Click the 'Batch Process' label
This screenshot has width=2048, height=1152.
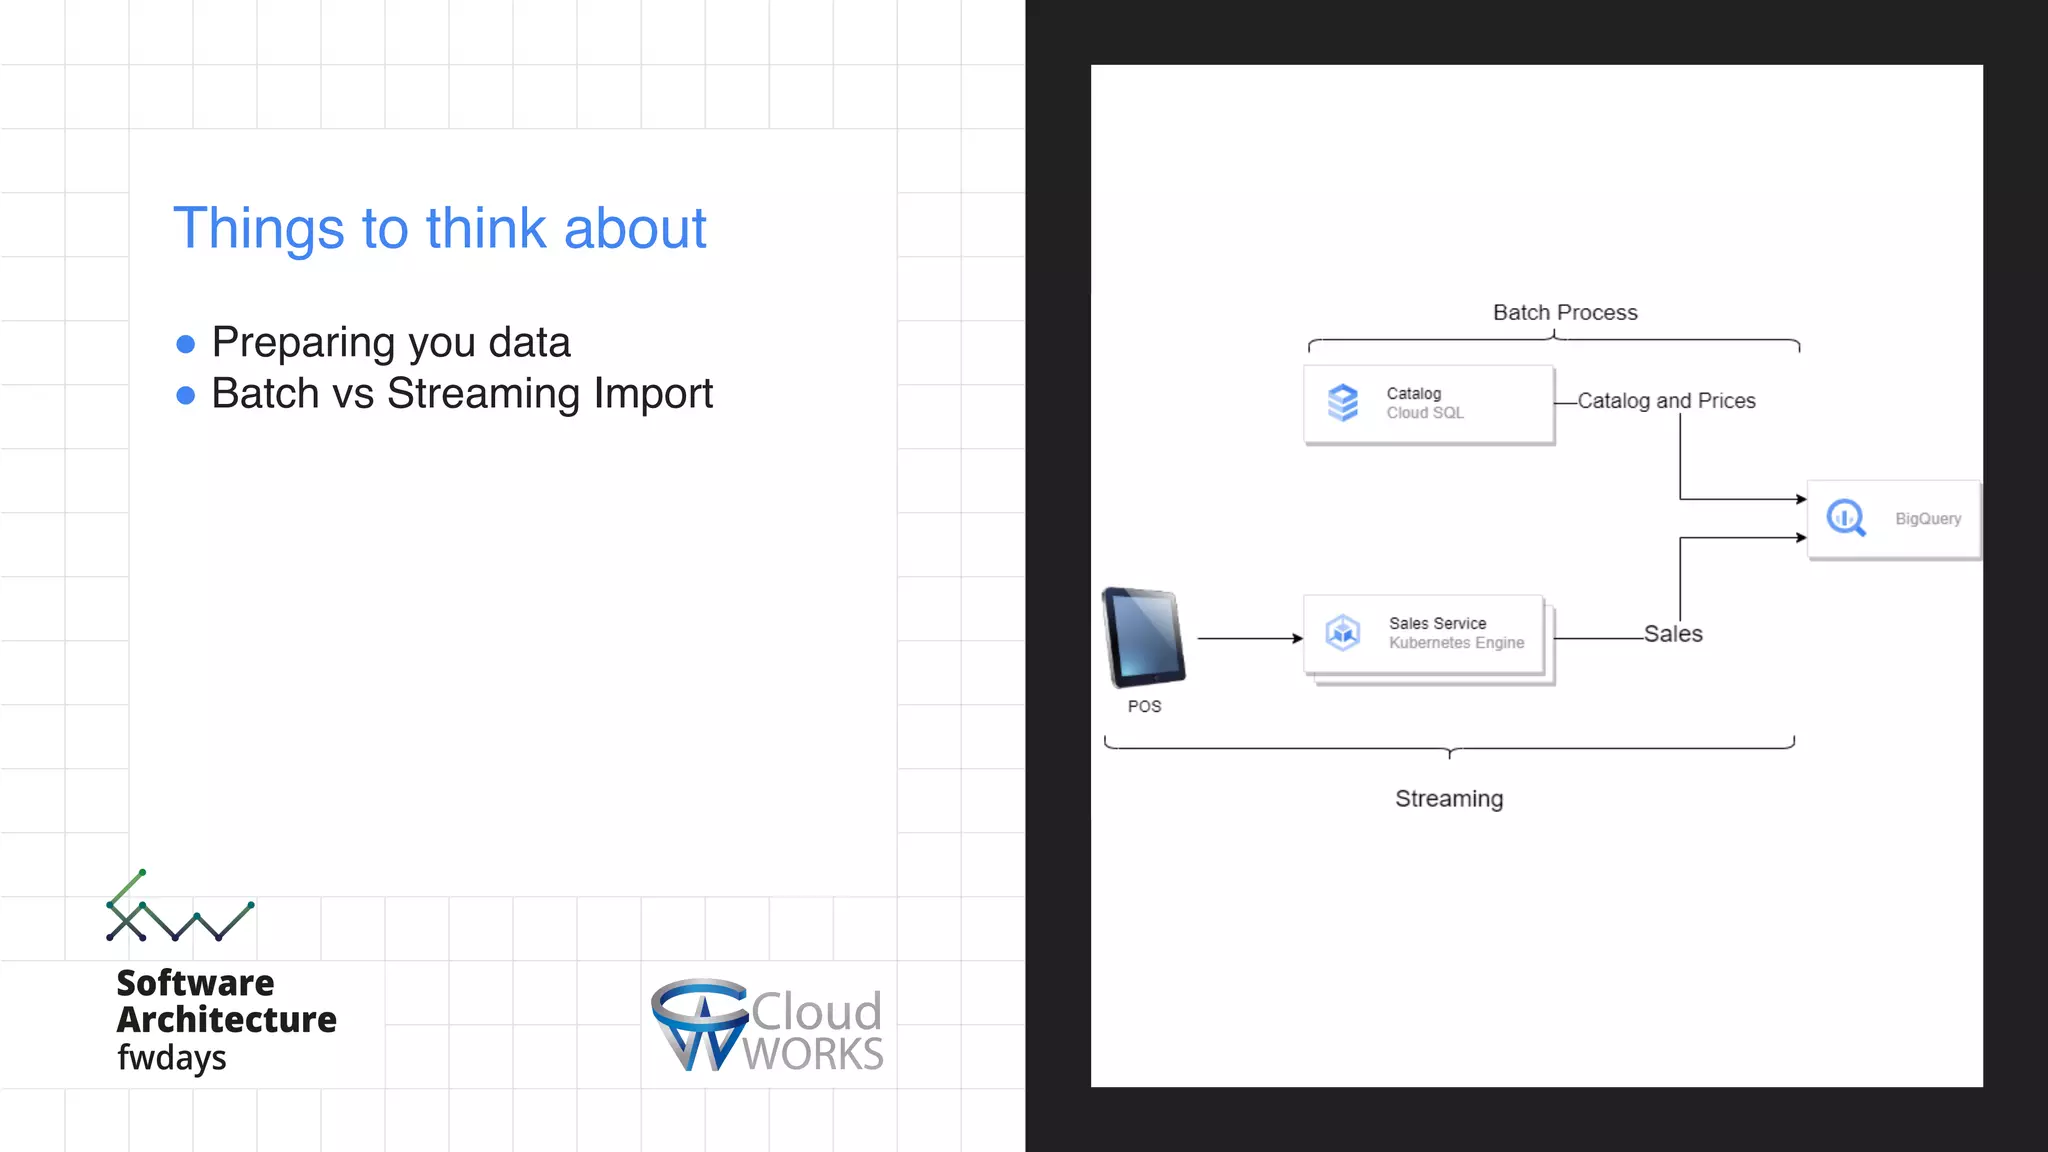pyautogui.click(x=1565, y=313)
